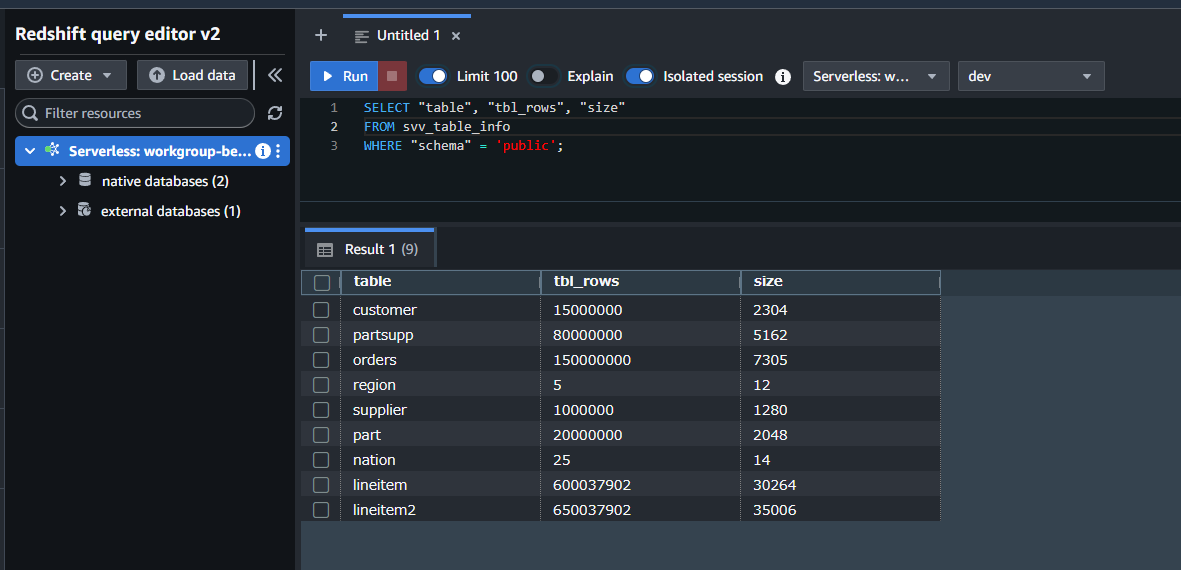The image size is (1181, 570).
Task: Check the region row checkbox
Action: 321,385
